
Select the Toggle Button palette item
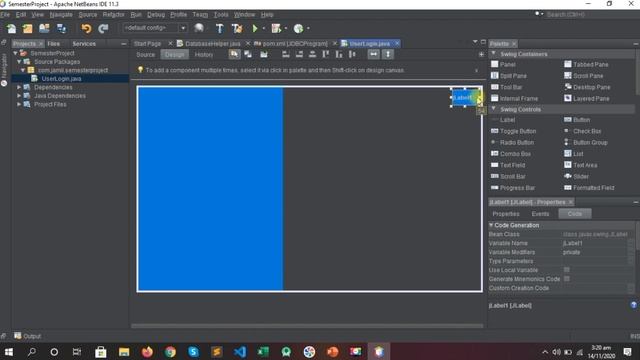[x=513, y=131]
